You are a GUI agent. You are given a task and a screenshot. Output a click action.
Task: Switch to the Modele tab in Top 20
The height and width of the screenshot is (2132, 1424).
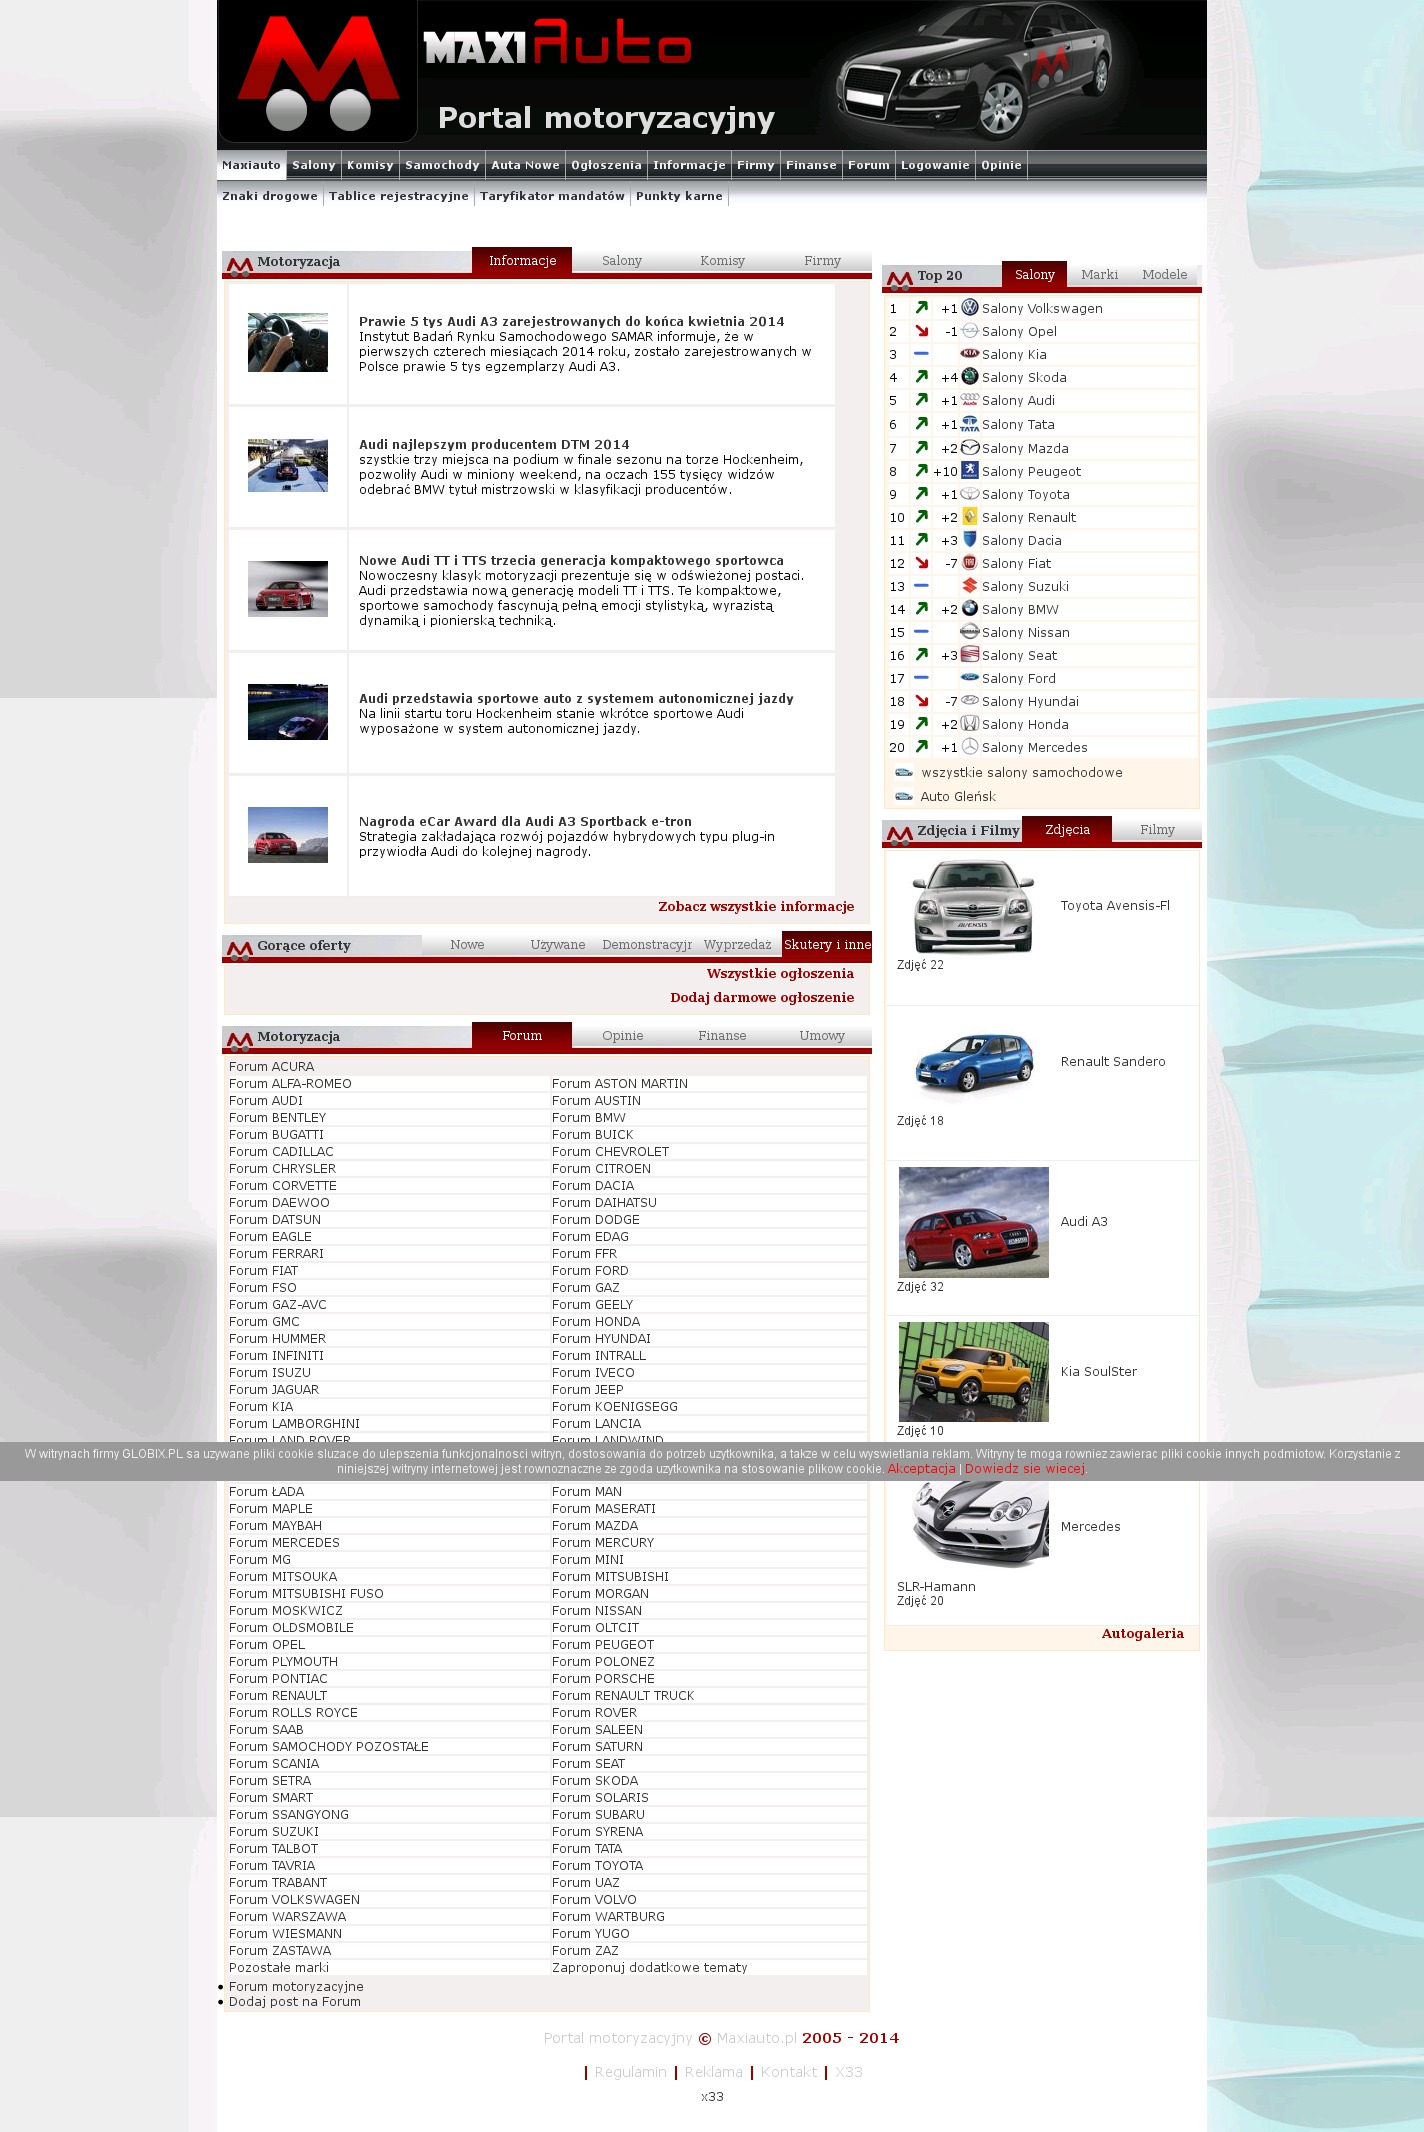[x=1165, y=275]
